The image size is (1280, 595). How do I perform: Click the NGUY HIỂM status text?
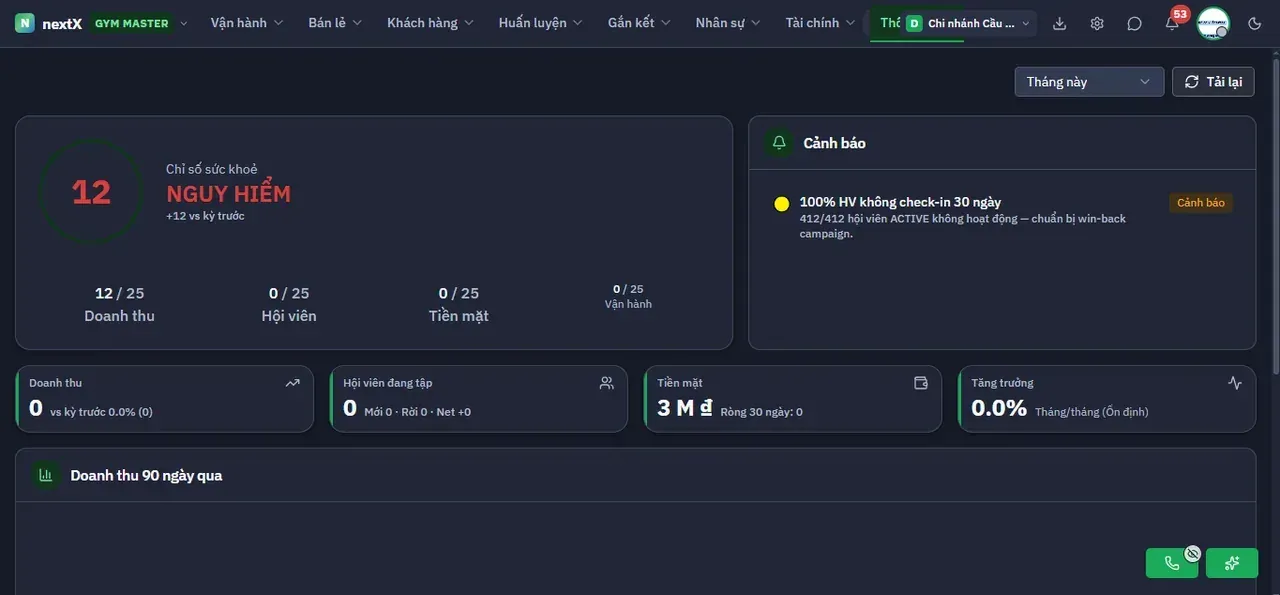point(228,194)
